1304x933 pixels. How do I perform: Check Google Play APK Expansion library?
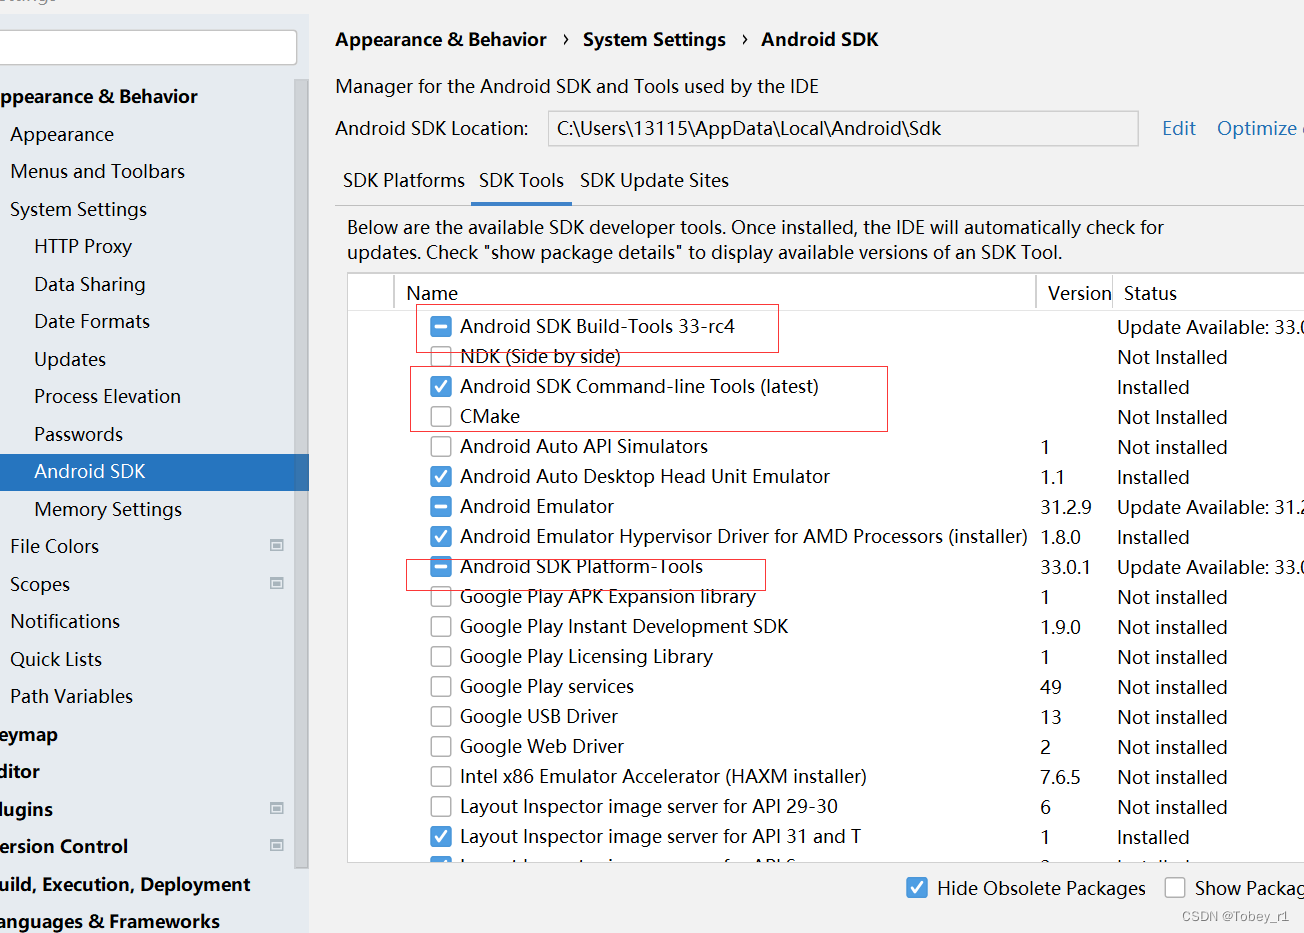tap(441, 597)
